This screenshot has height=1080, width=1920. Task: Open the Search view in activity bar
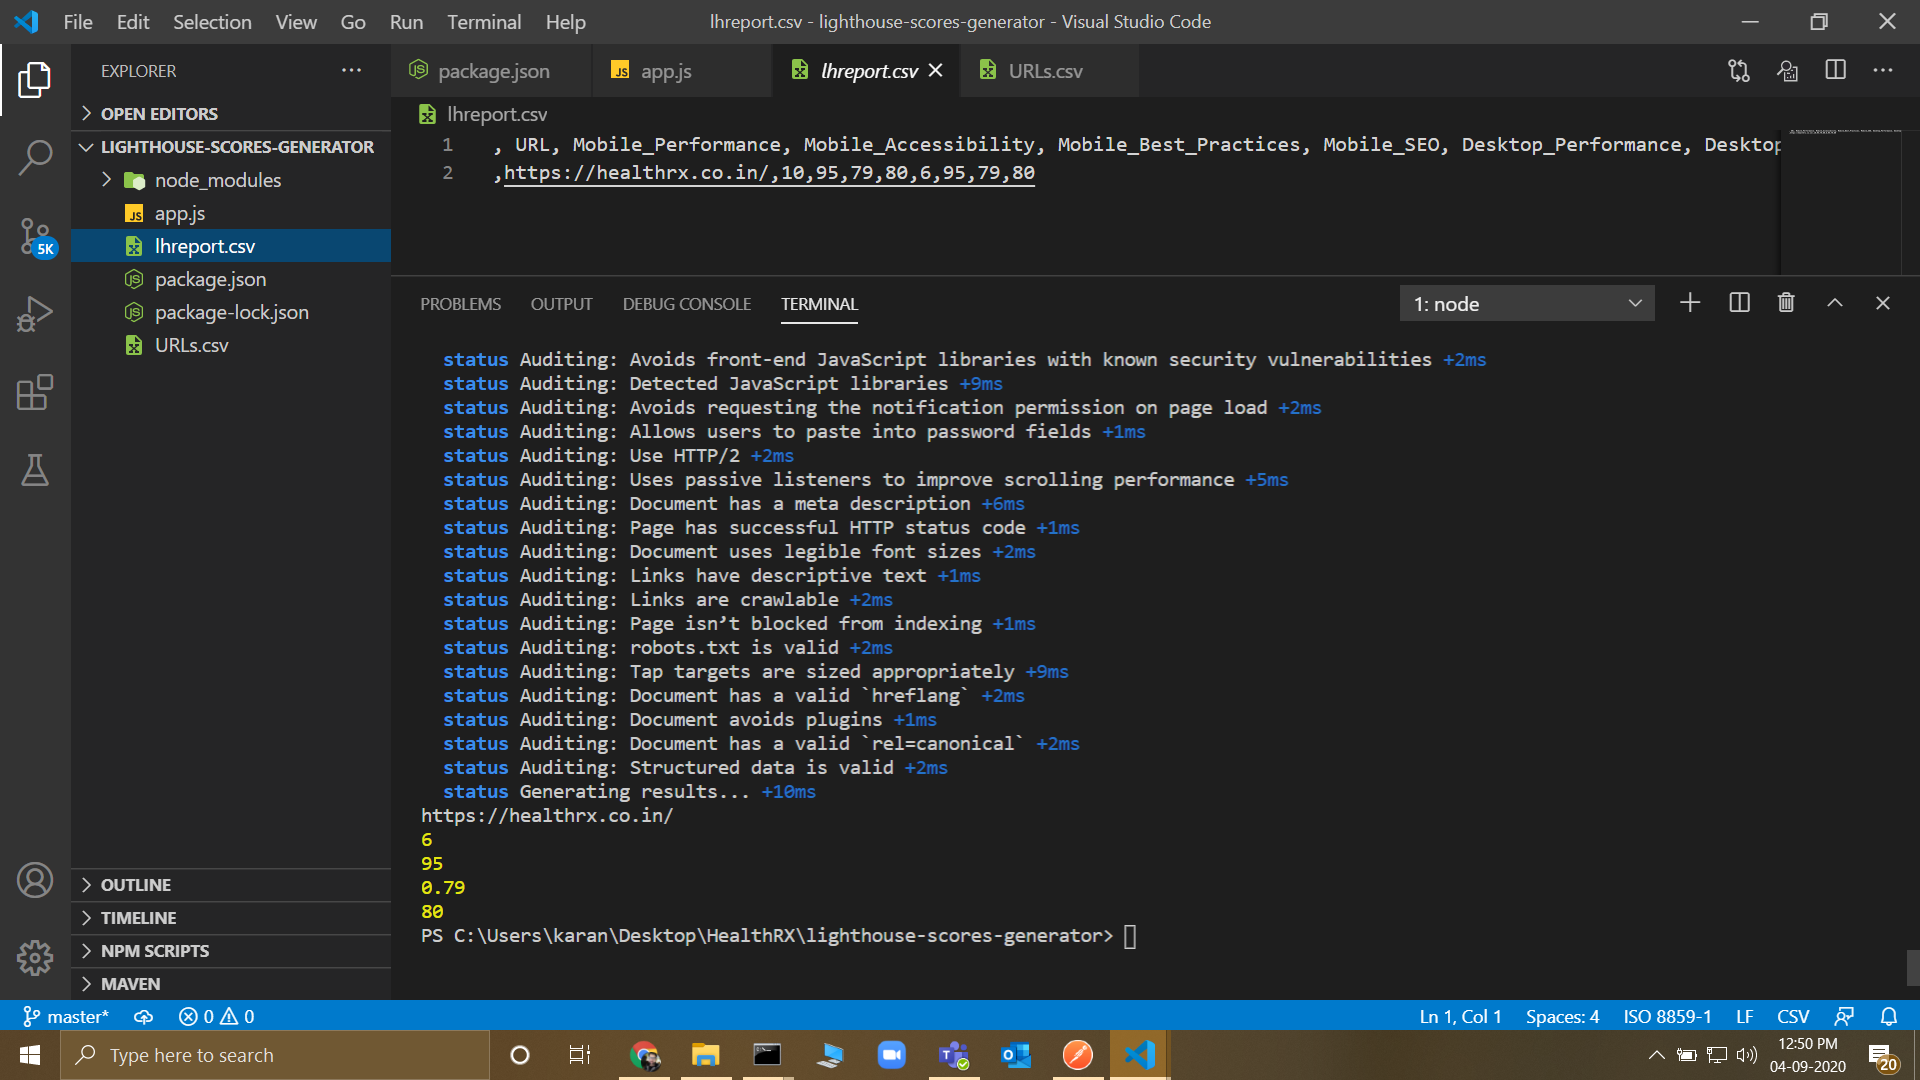(35, 157)
